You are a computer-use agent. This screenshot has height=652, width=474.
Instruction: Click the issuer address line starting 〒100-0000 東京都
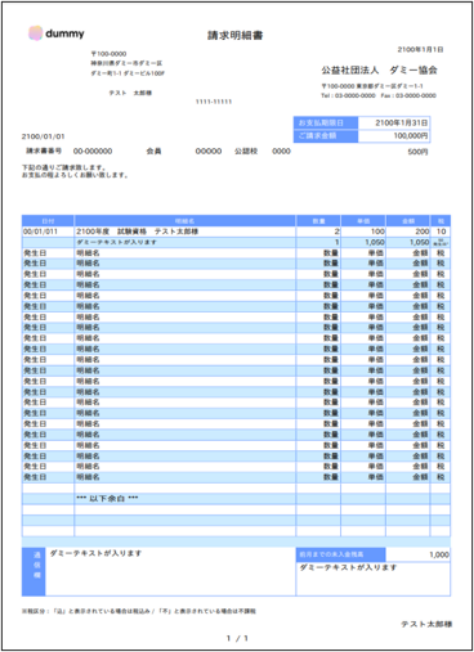[x=372, y=86]
